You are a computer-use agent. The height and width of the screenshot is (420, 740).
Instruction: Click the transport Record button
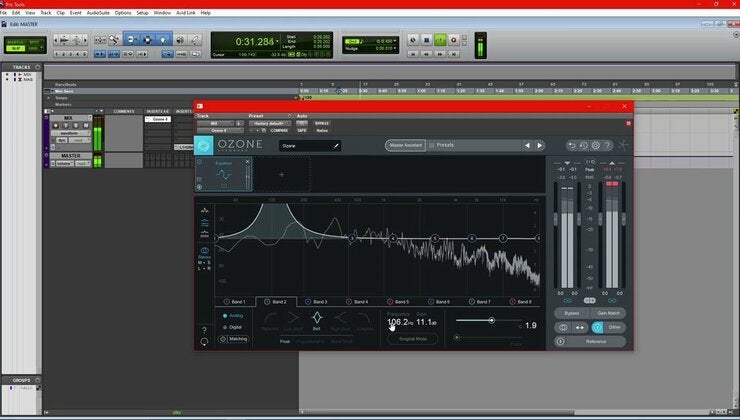click(454, 40)
